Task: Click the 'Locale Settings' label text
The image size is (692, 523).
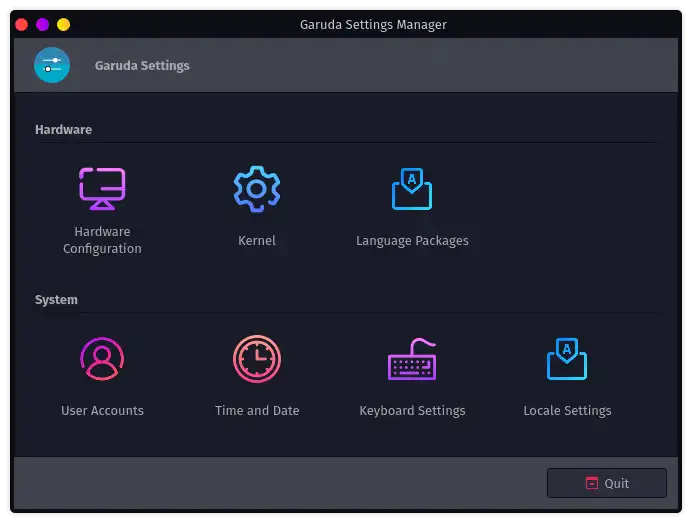Action: [567, 411]
